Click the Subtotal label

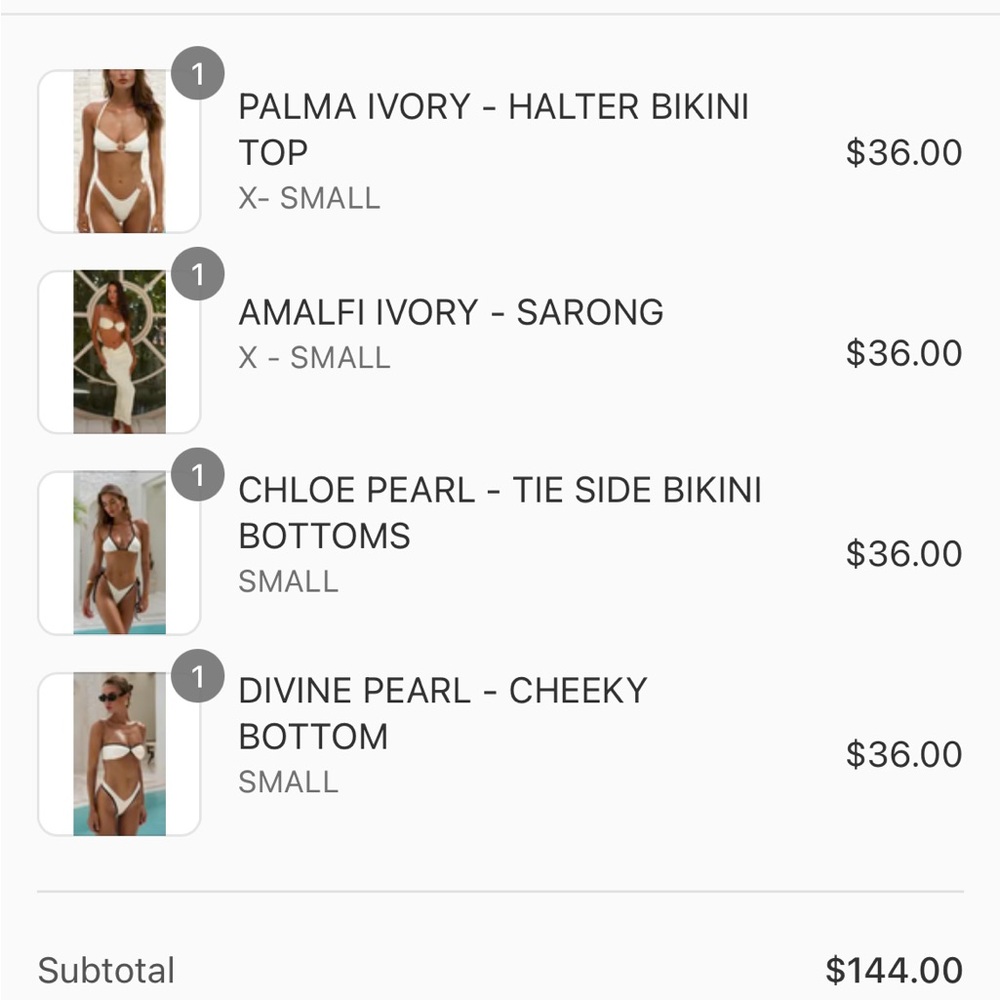105,968
